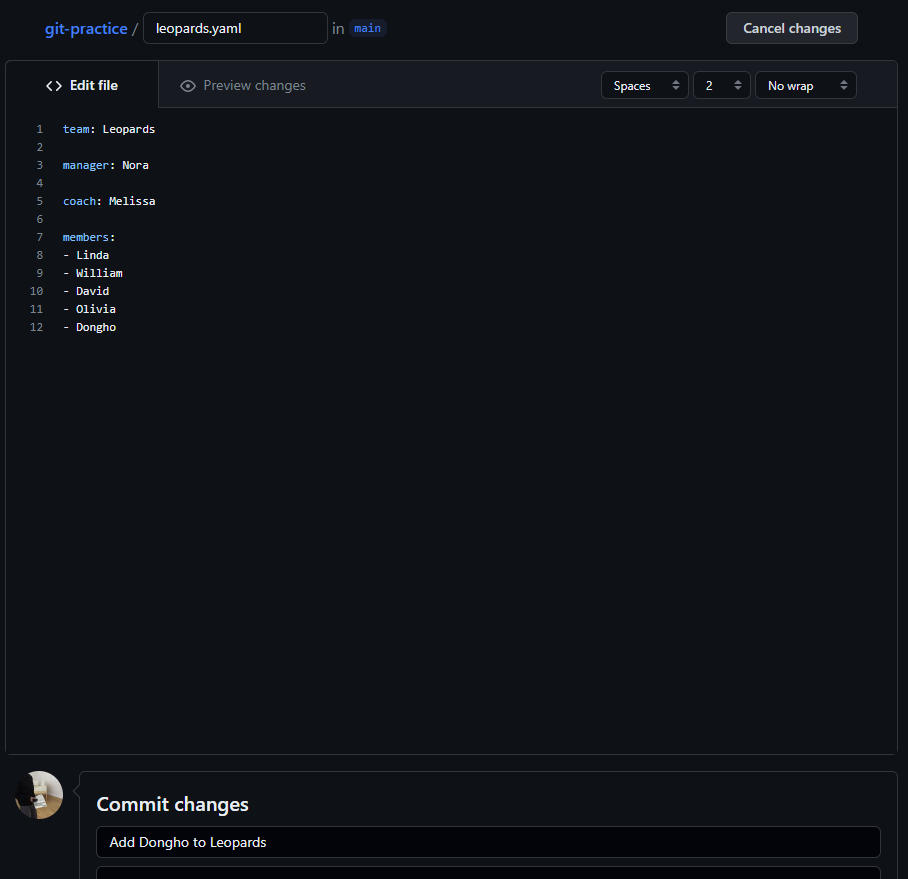Click the '- Linda' member line
The width and height of the screenshot is (908, 879).
[86, 255]
